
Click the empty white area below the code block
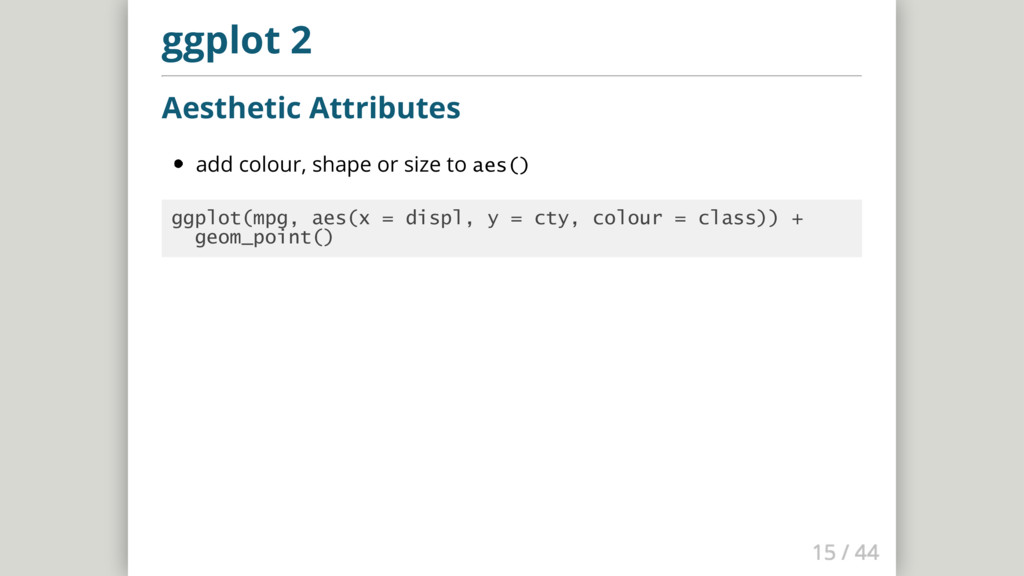511,400
